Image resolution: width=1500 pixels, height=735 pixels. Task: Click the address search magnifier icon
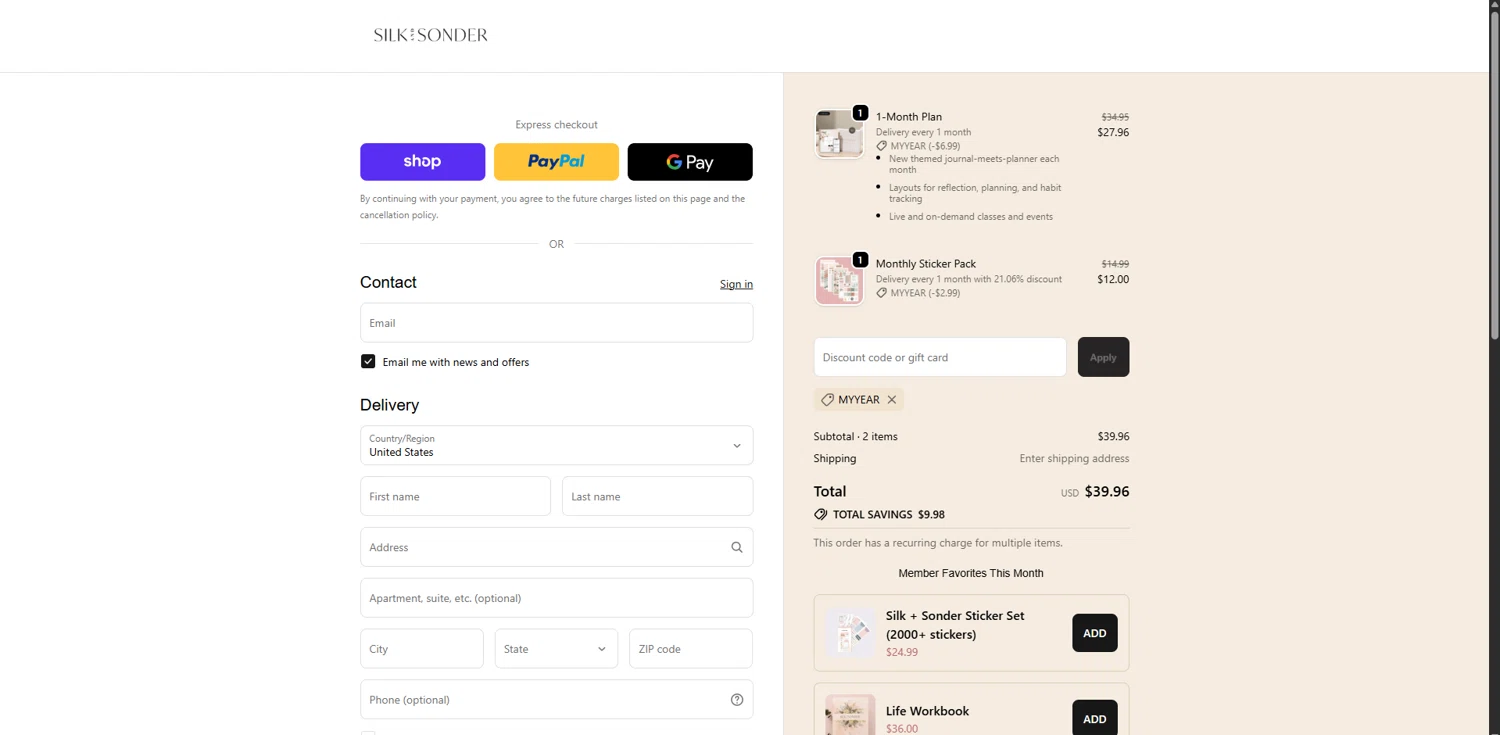point(737,547)
